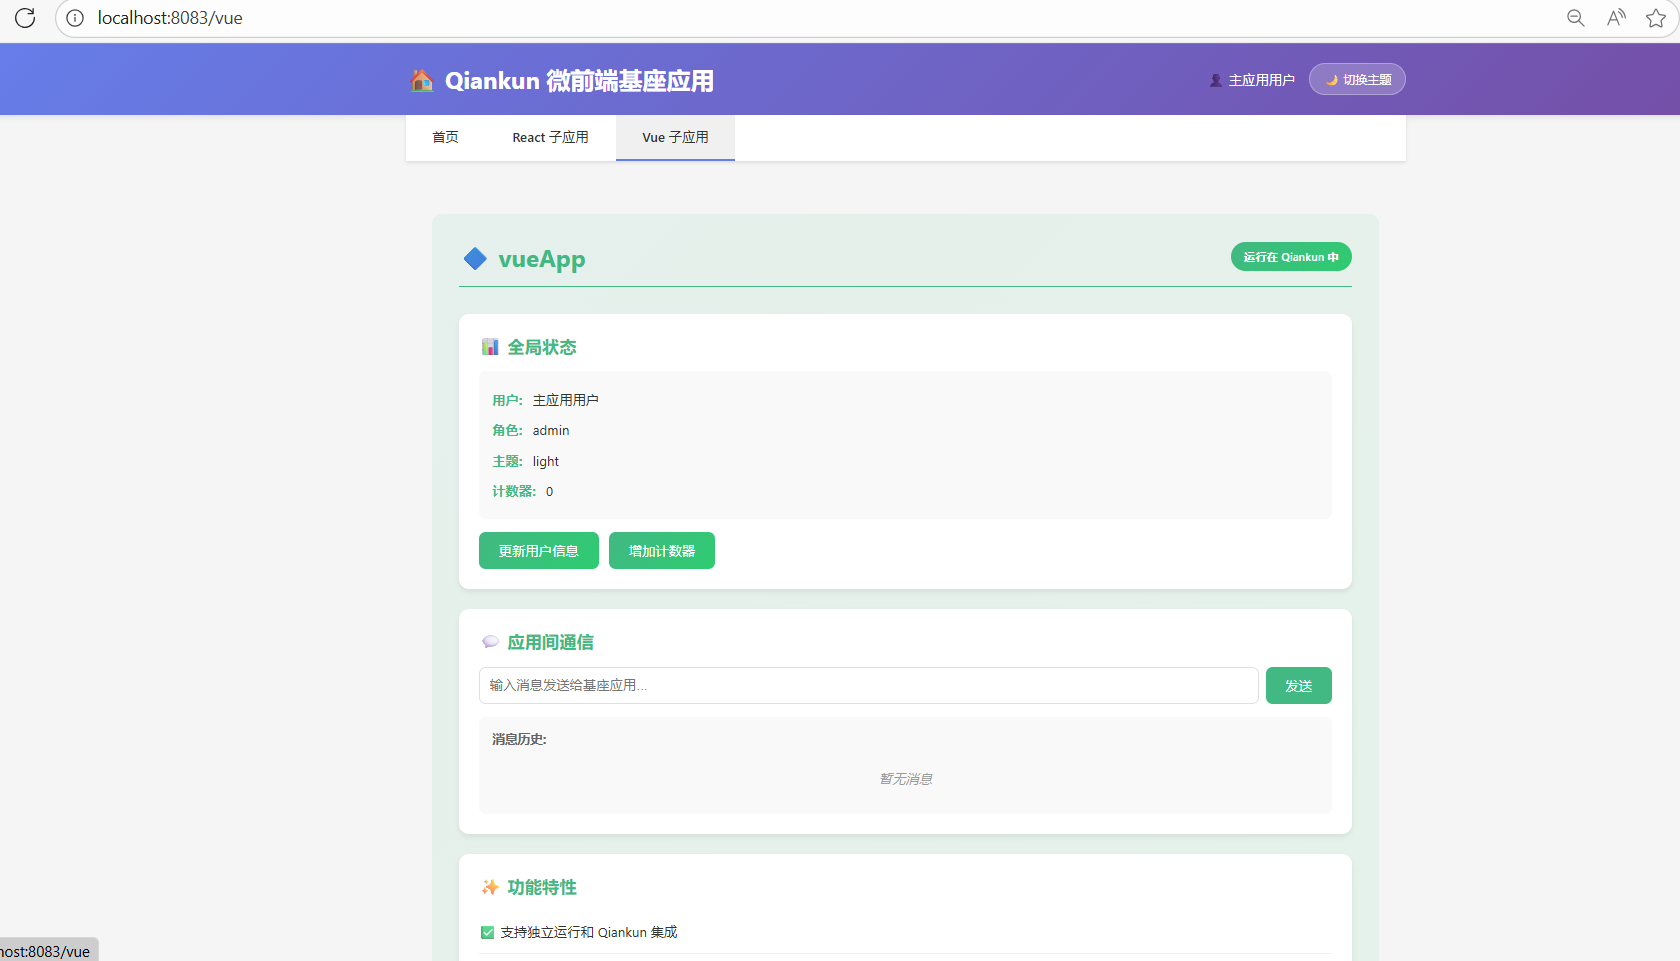Click the bar chart icon beside 全局状态

click(490, 347)
